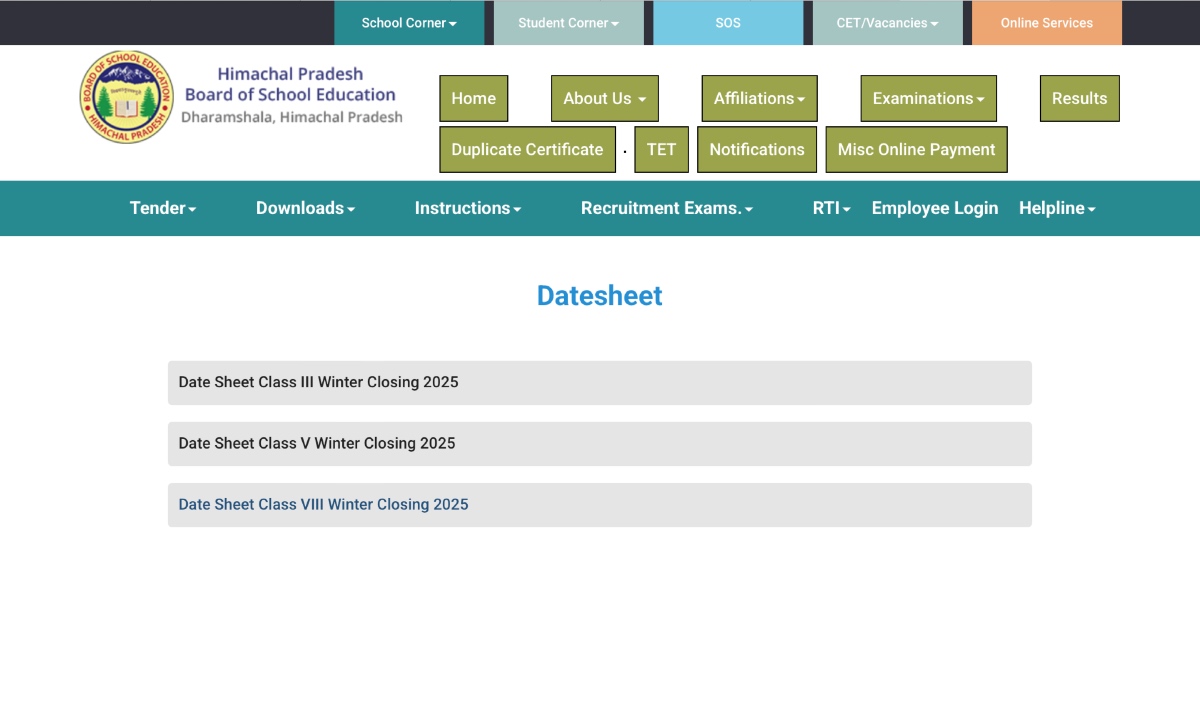The width and height of the screenshot is (1200, 720).
Task: Expand the Tender dropdown menu
Action: [162, 208]
